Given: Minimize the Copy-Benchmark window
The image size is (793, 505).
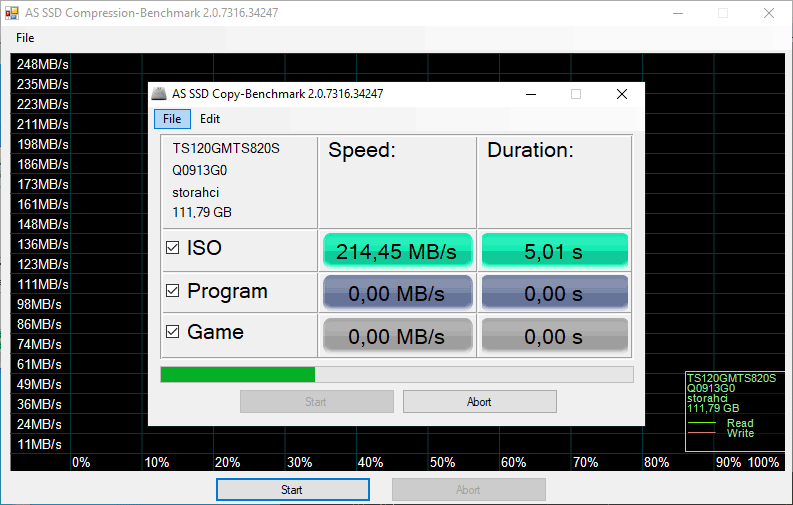Looking at the screenshot, I should coord(531,94).
